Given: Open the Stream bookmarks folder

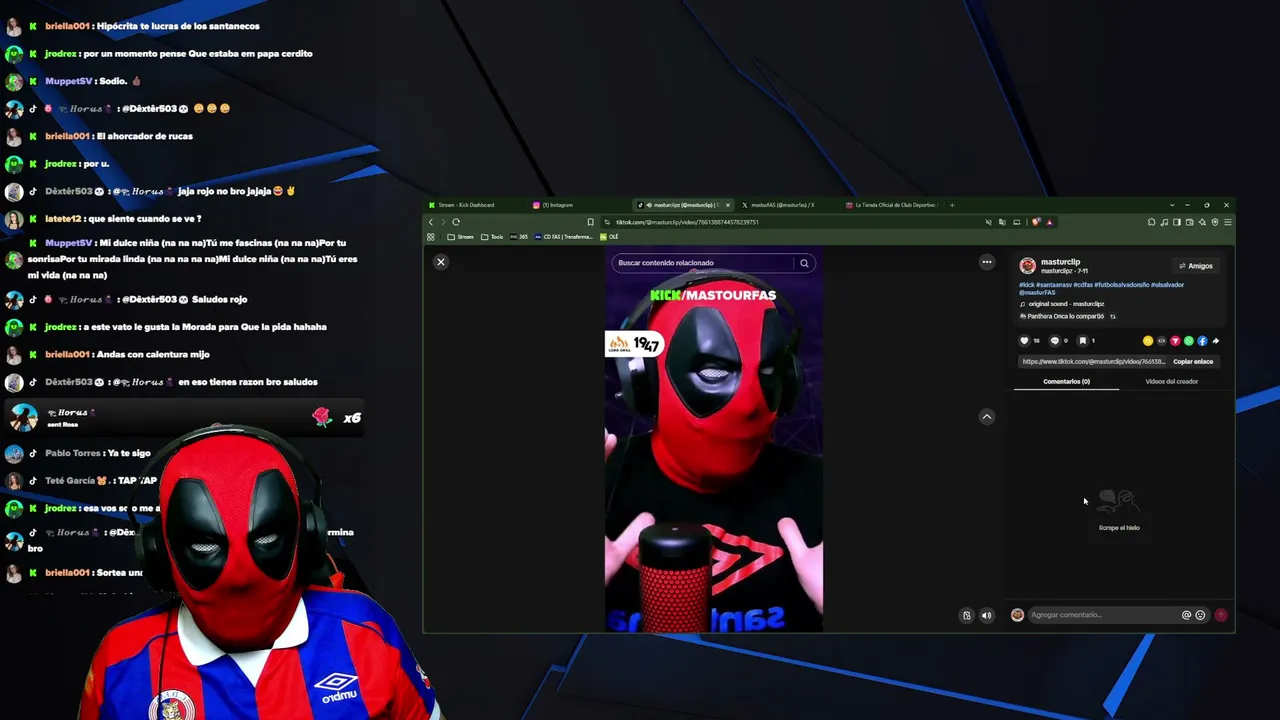Looking at the screenshot, I should click(x=461, y=237).
